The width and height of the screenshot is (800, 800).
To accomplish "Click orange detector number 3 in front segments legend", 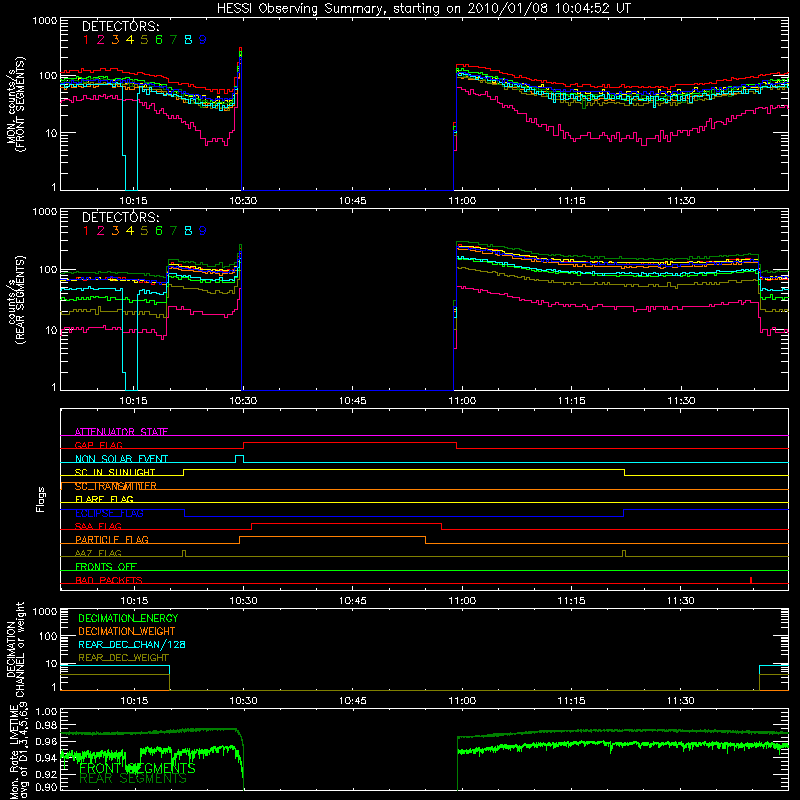I will pos(115,40).
